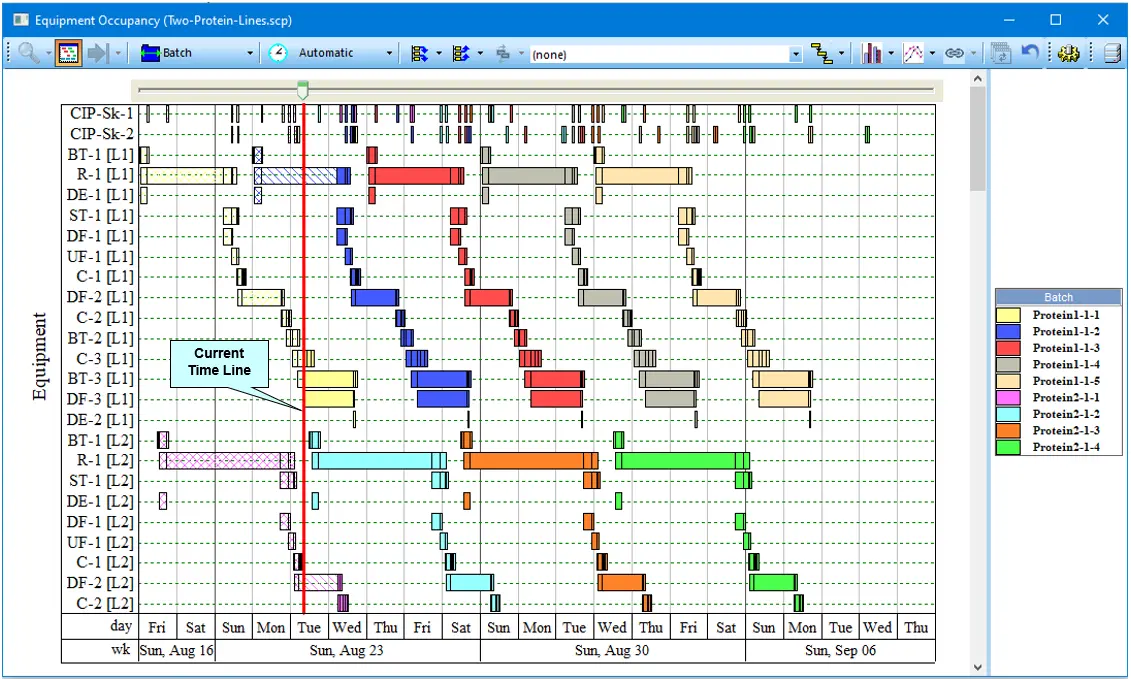Click the clock icon beside Automatic
This screenshot has height=679, width=1131.
278,53
